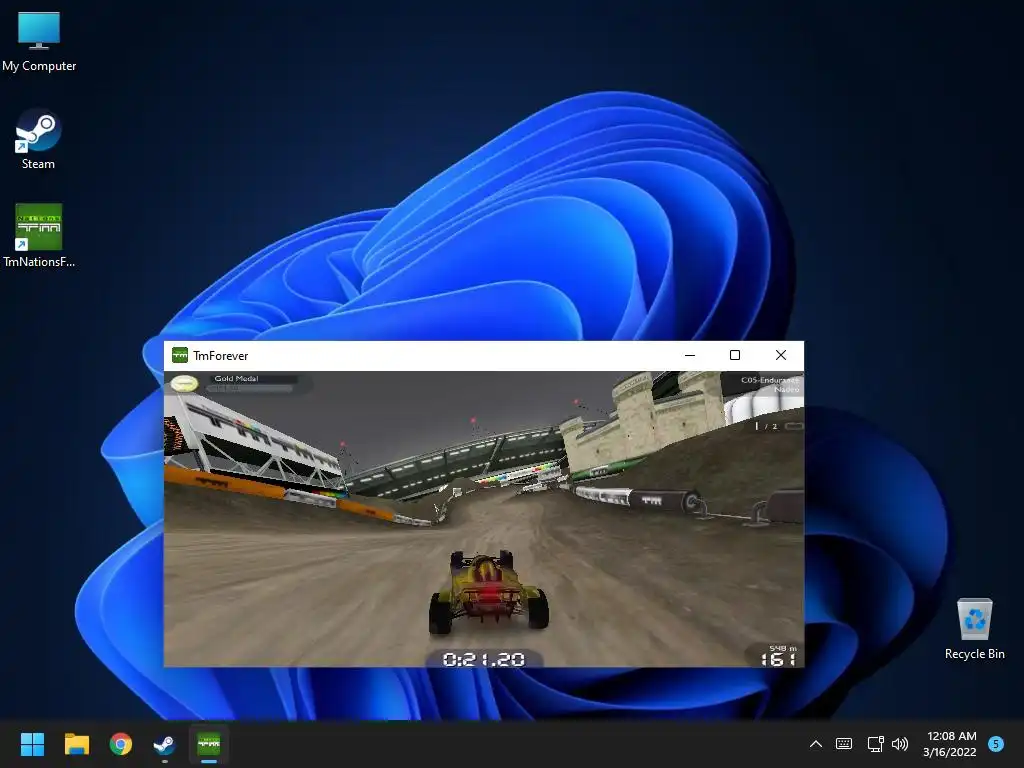Click the C05-Endurance track name

click(770, 380)
